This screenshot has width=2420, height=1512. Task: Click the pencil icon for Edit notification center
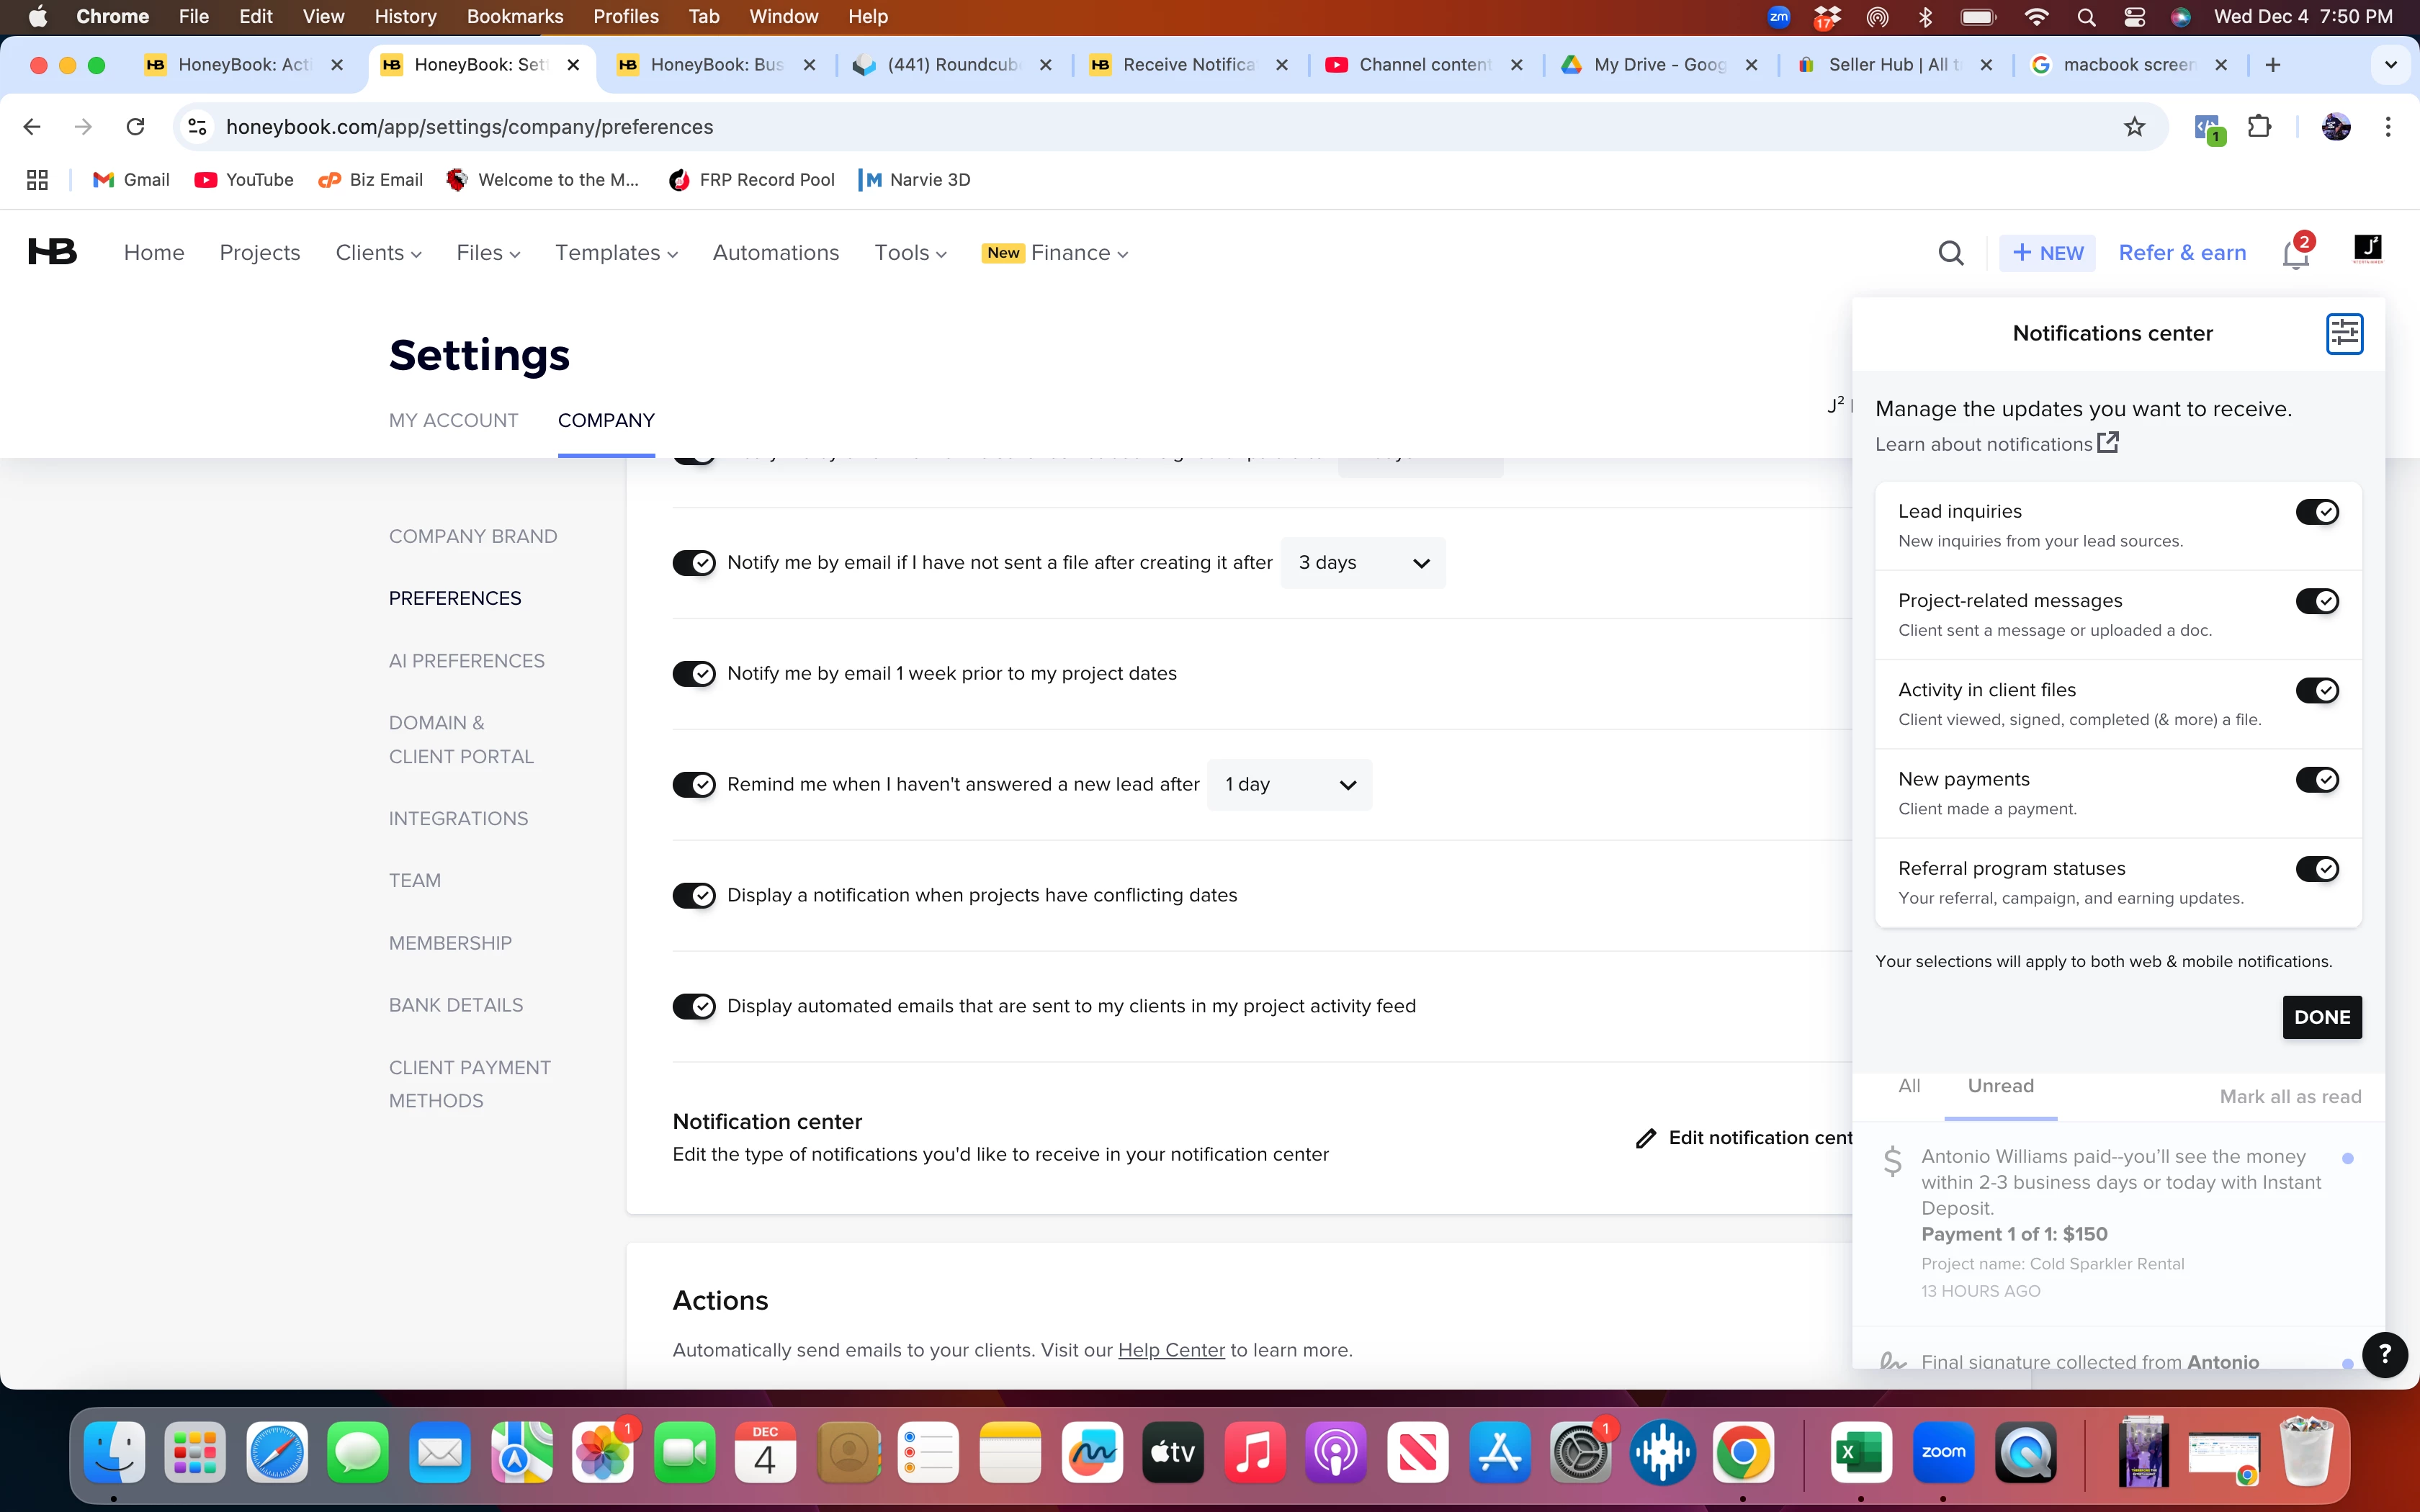coord(1645,1138)
